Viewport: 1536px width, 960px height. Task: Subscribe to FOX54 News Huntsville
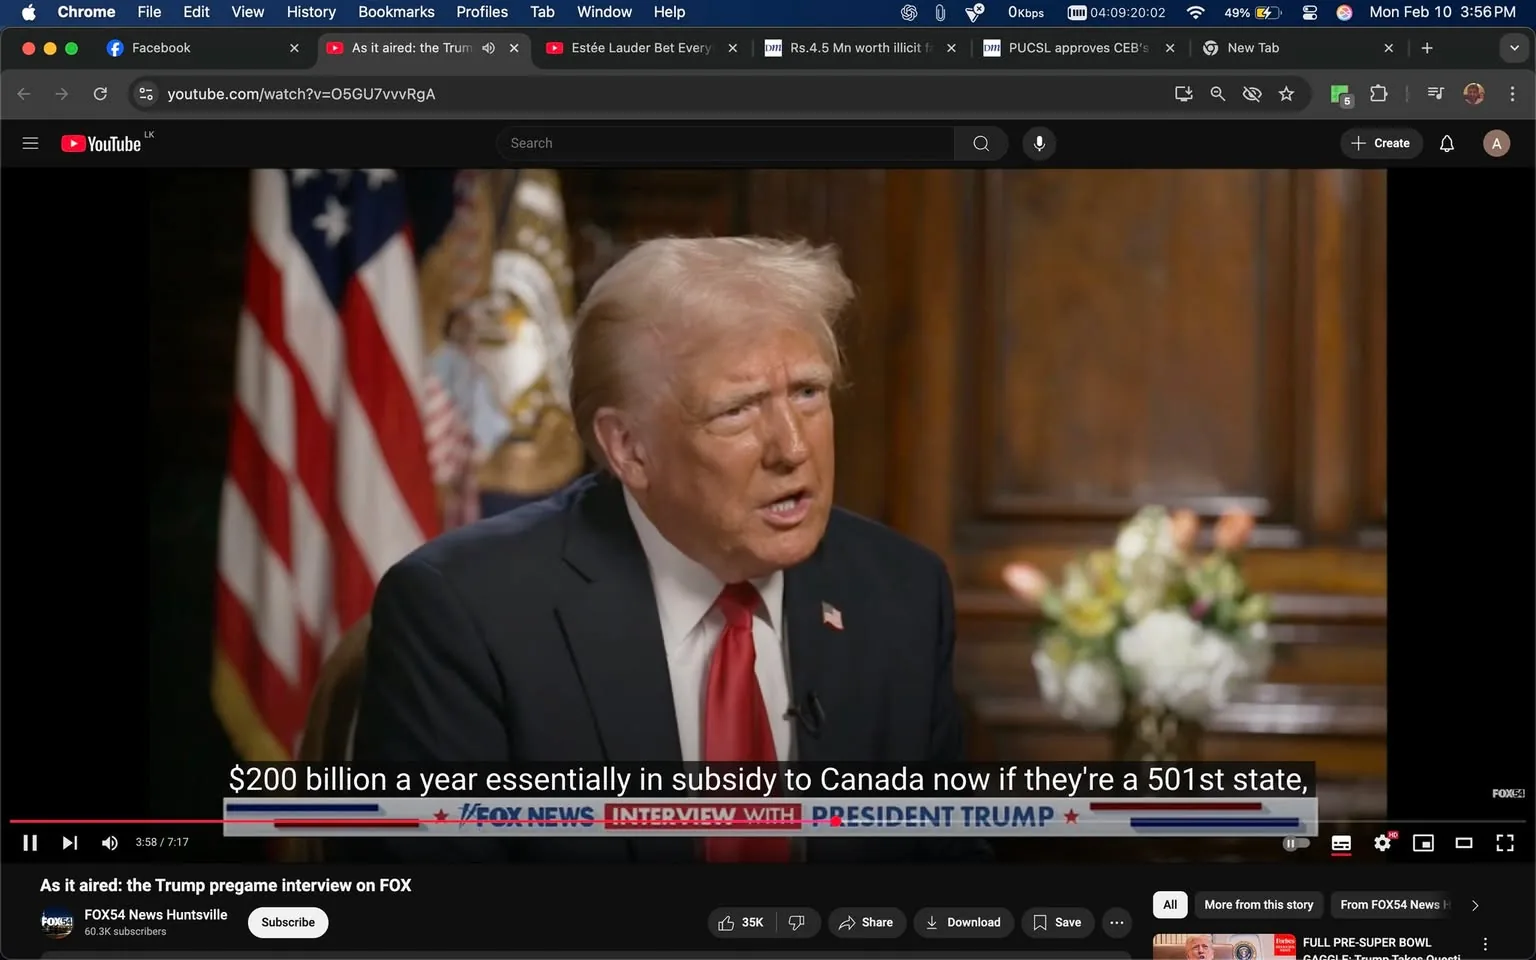point(287,922)
